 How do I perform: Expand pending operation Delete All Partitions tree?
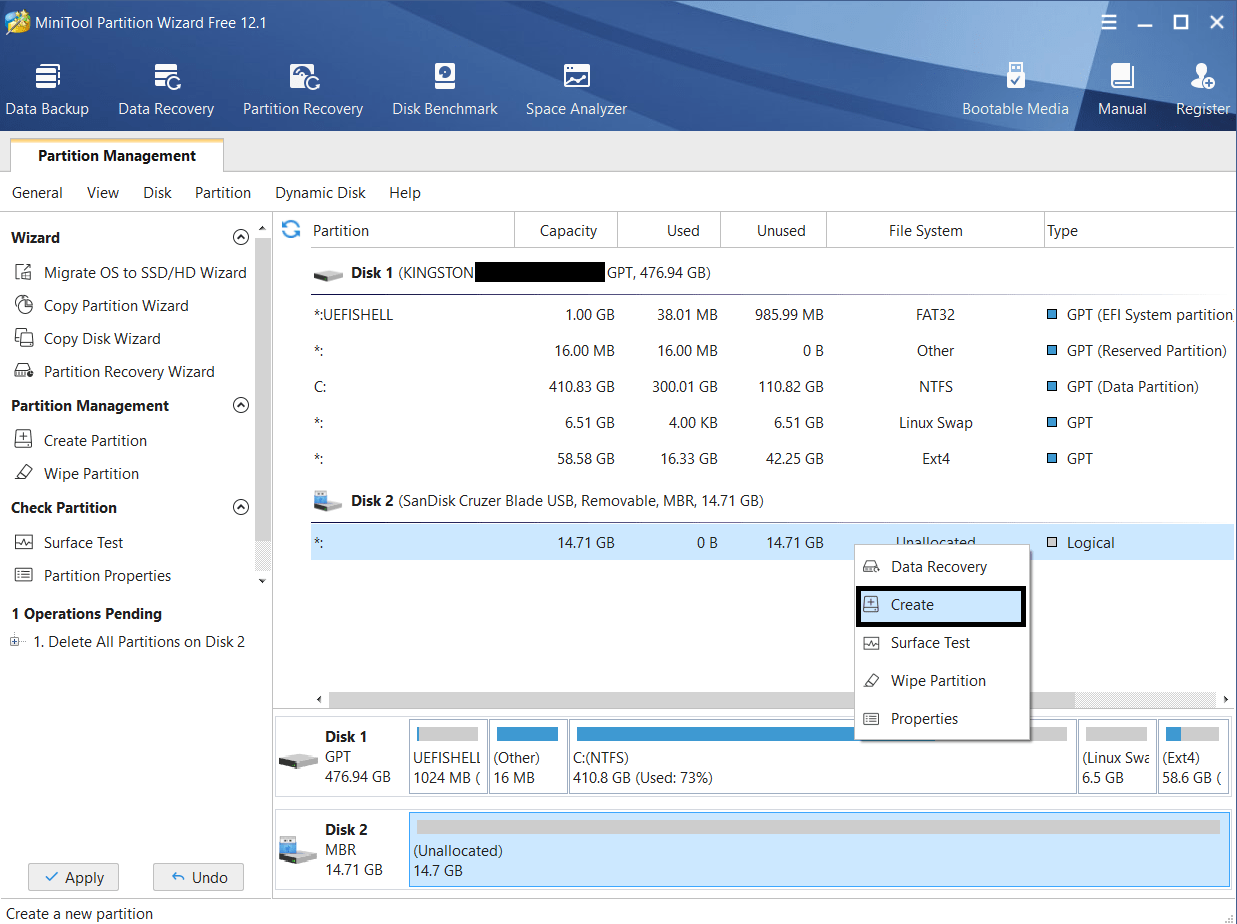click(16, 642)
